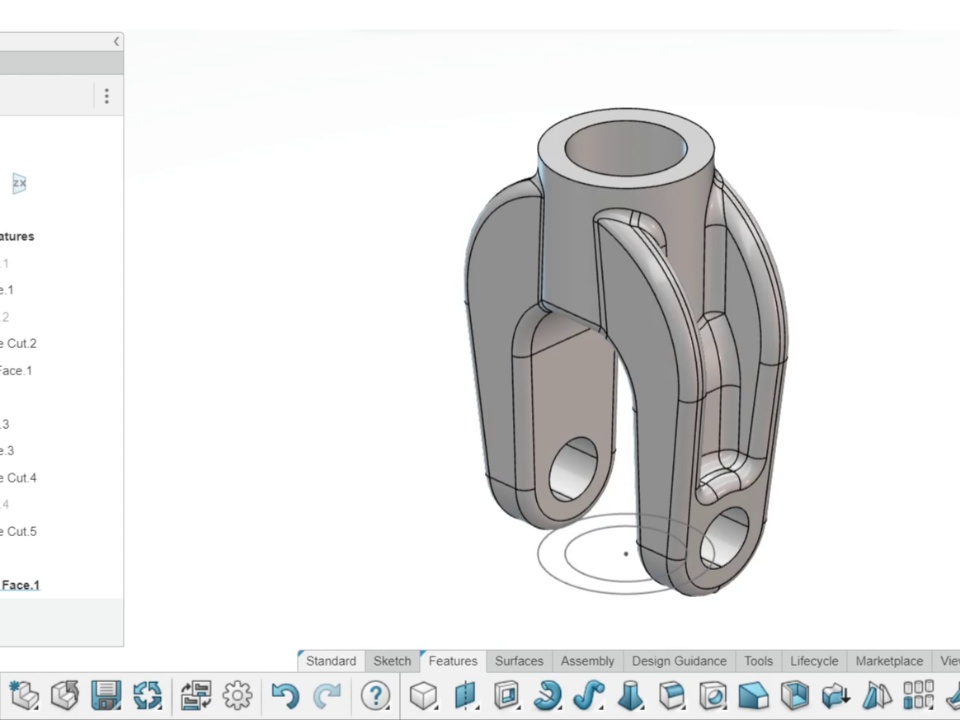
Task: Open the three-dot menu in side panel
Action: click(x=107, y=96)
